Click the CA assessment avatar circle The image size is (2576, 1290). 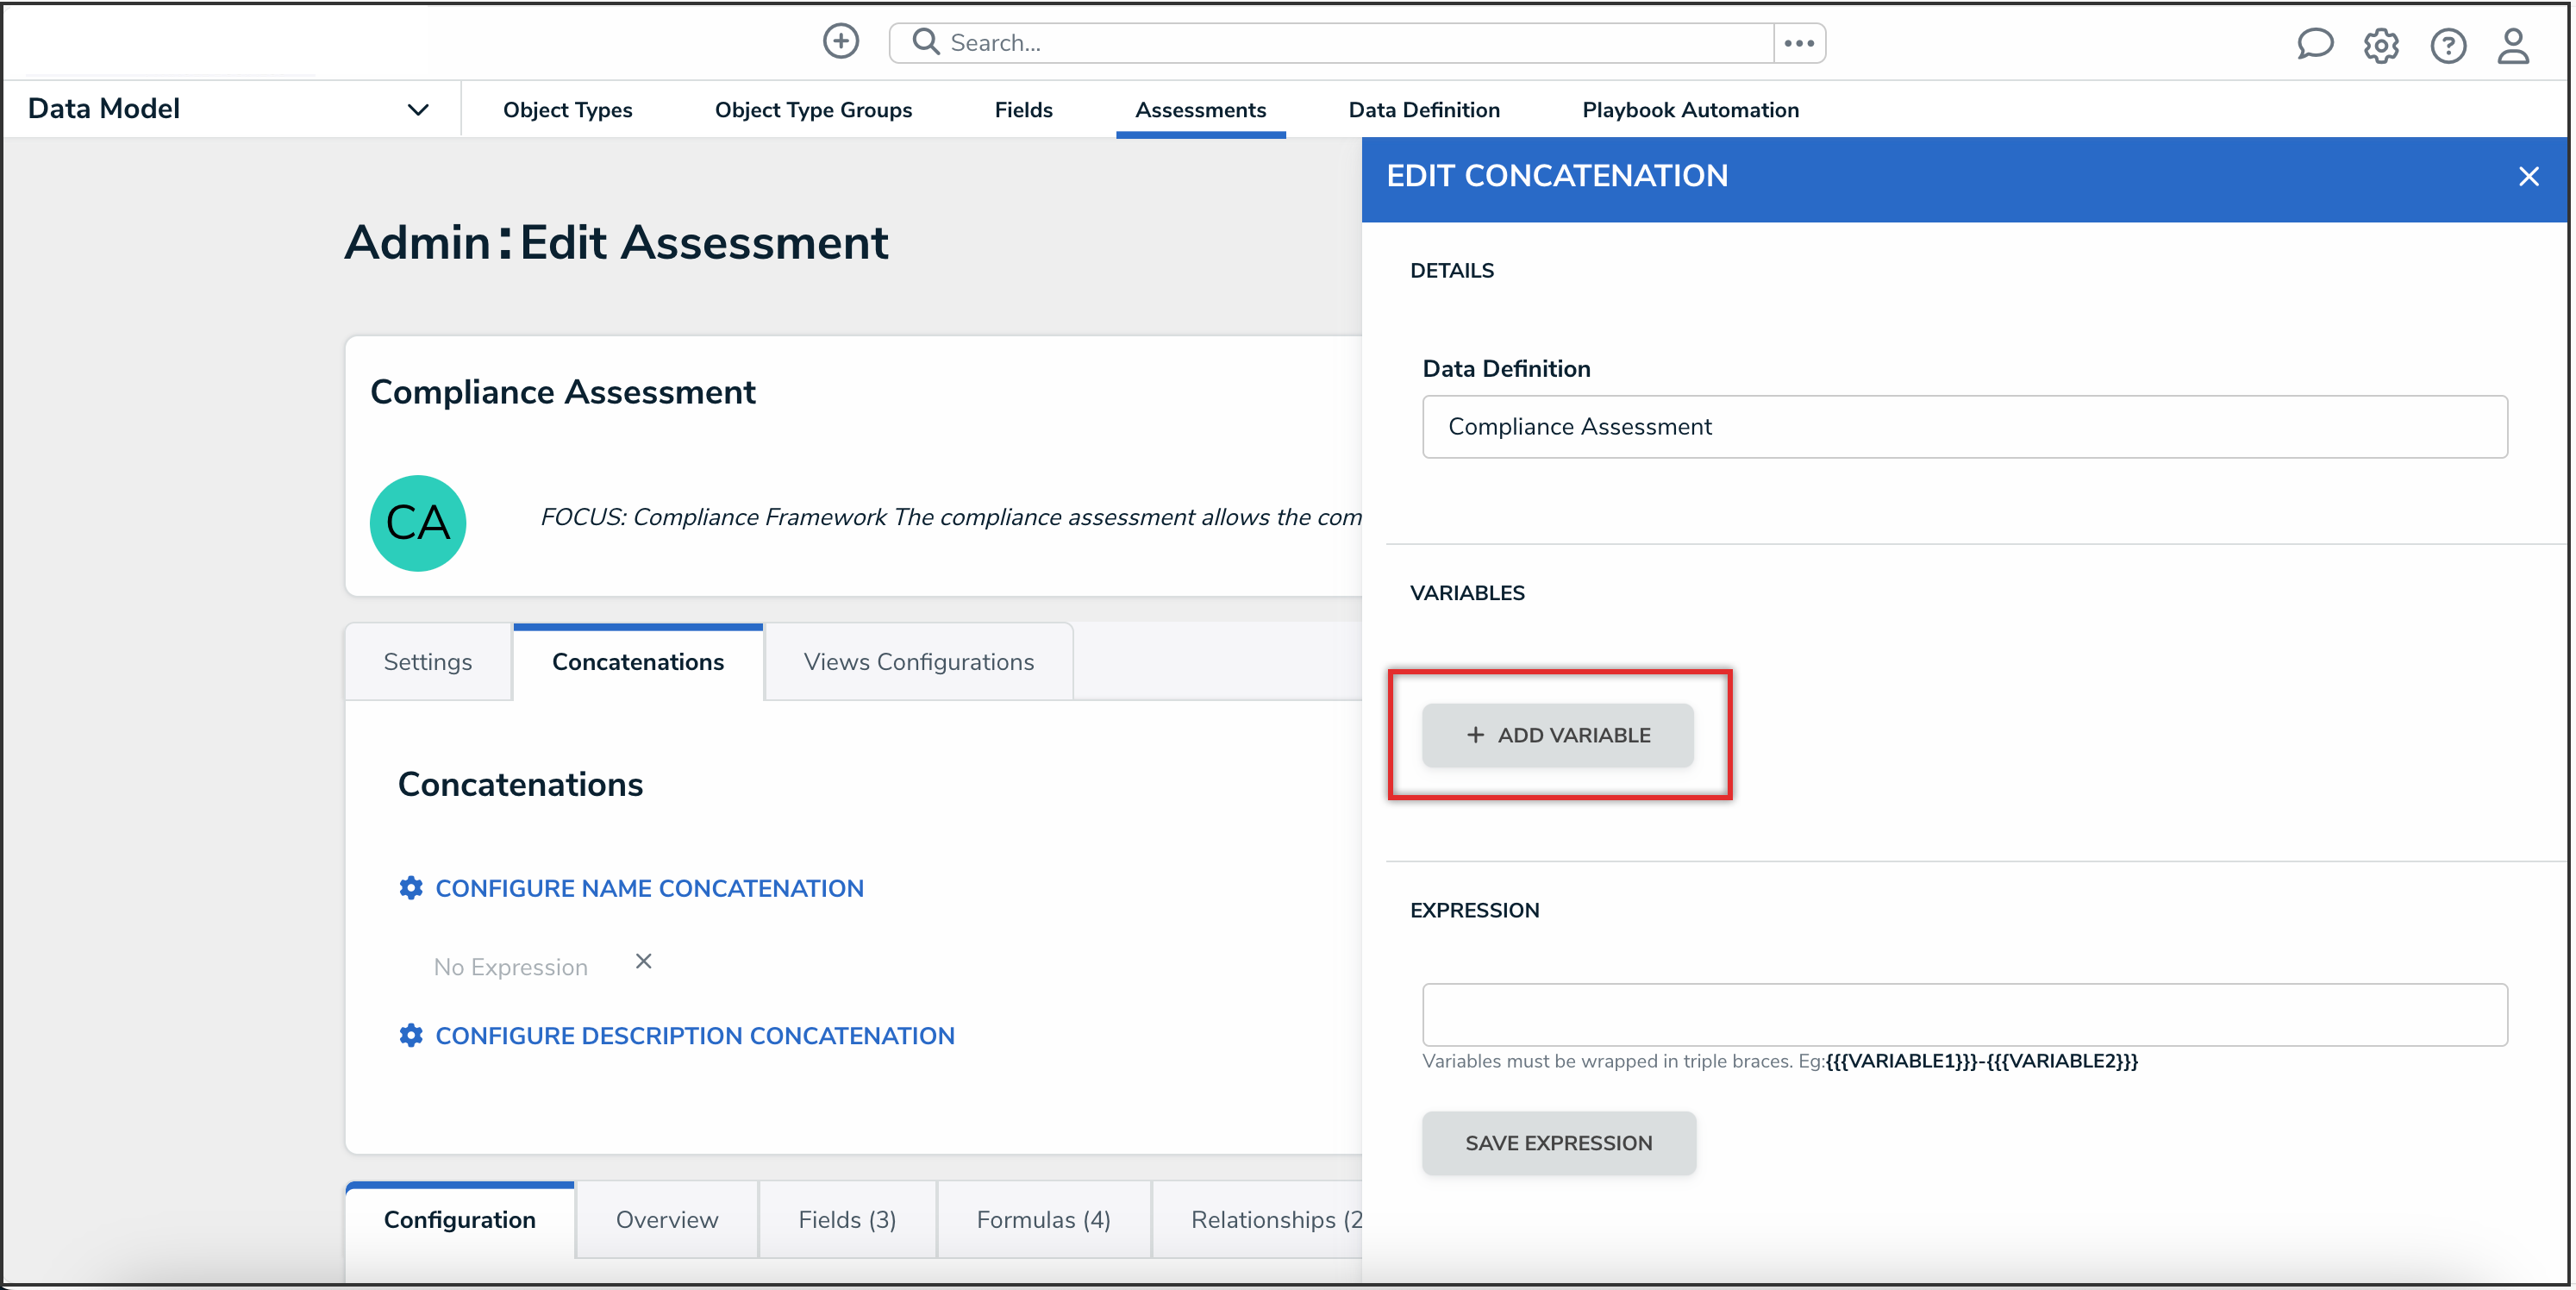pyautogui.click(x=418, y=523)
